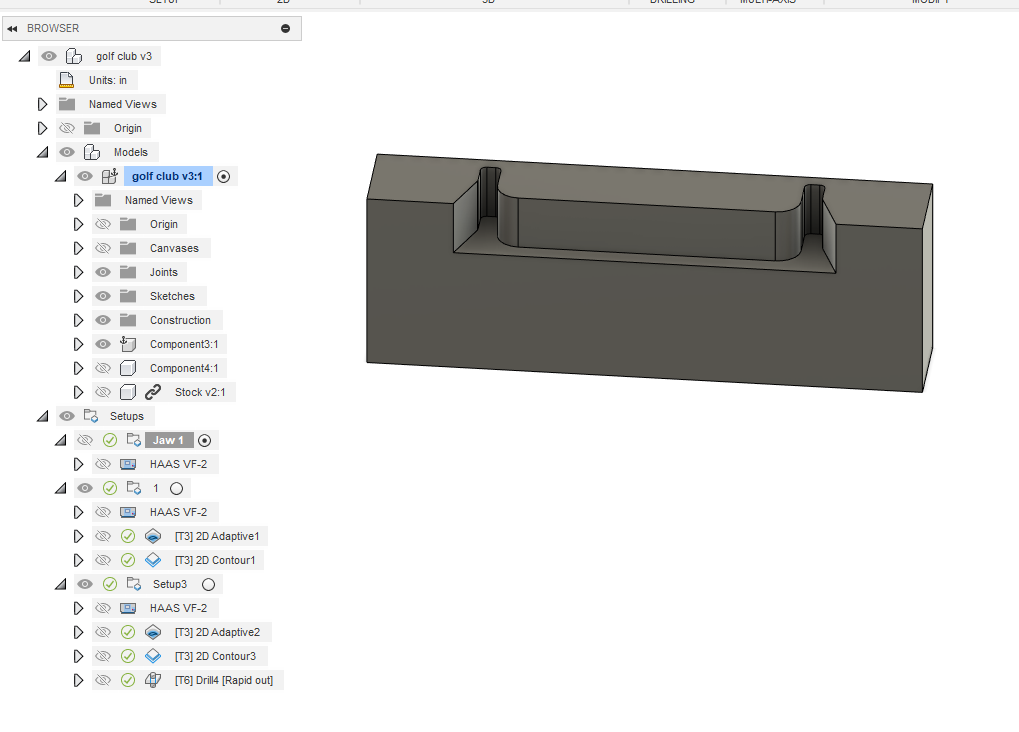This screenshot has height=732, width=1019.
Task: Hide the Joints folder
Action: 103,272
